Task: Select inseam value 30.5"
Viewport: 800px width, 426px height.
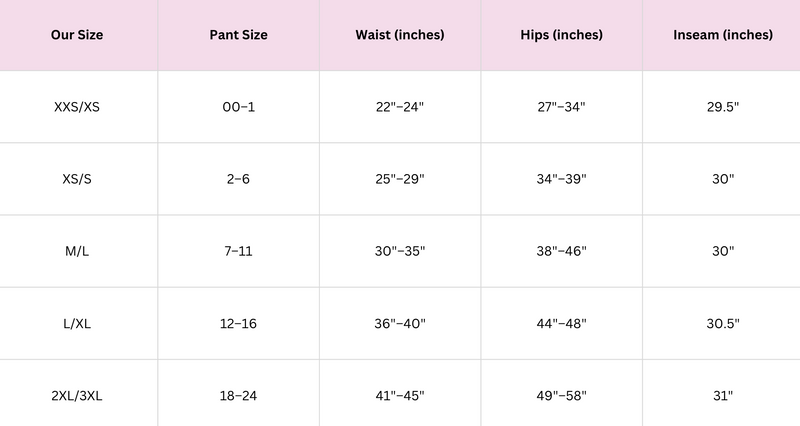Action: coord(723,323)
